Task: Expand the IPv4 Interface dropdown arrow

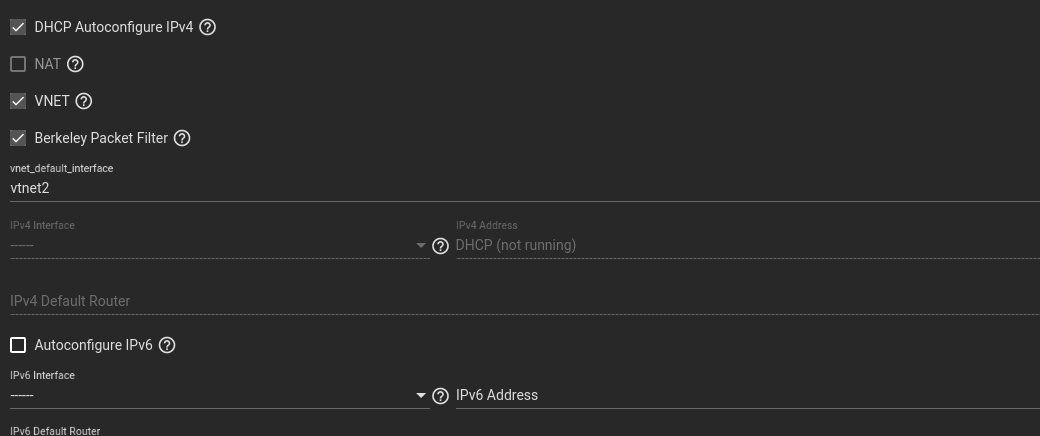Action: click(421, 246)
